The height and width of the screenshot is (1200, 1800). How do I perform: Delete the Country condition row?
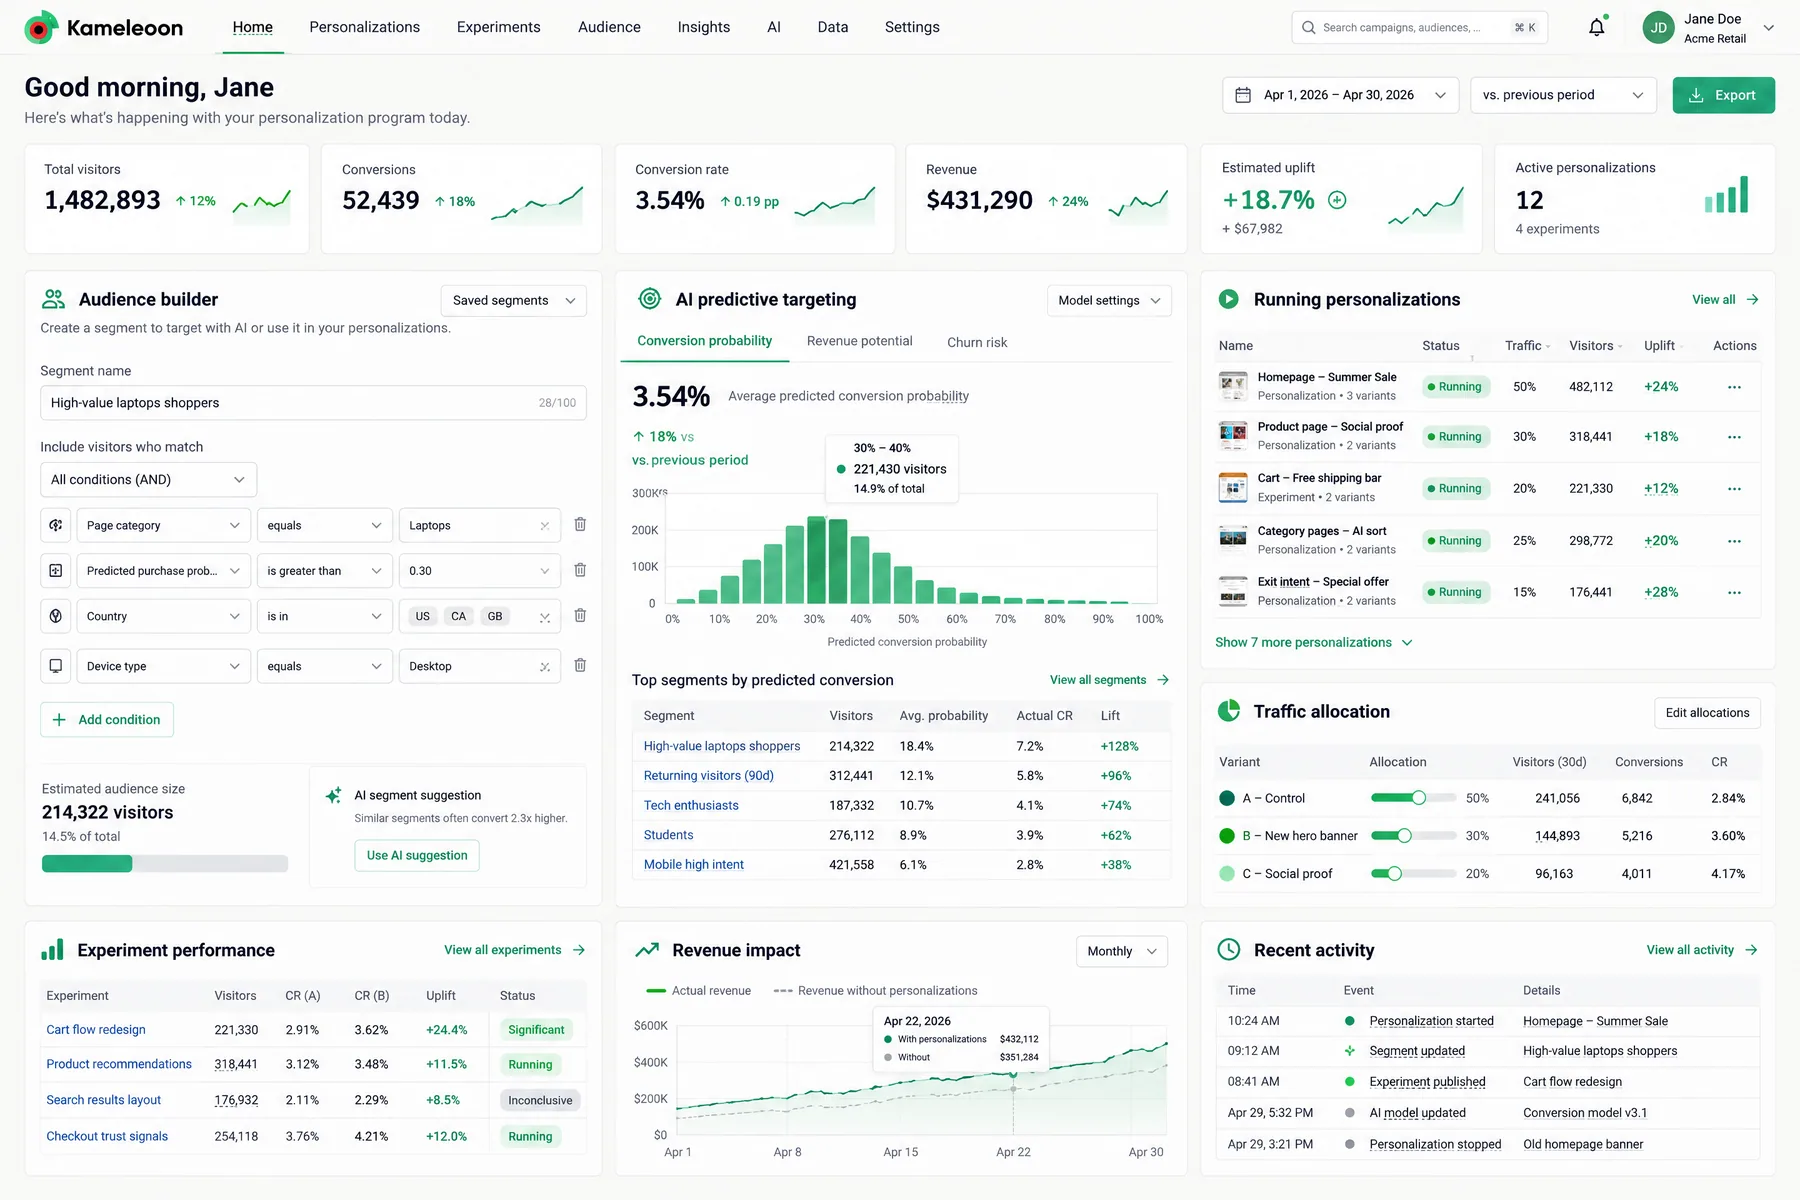[x=580, y=615]
